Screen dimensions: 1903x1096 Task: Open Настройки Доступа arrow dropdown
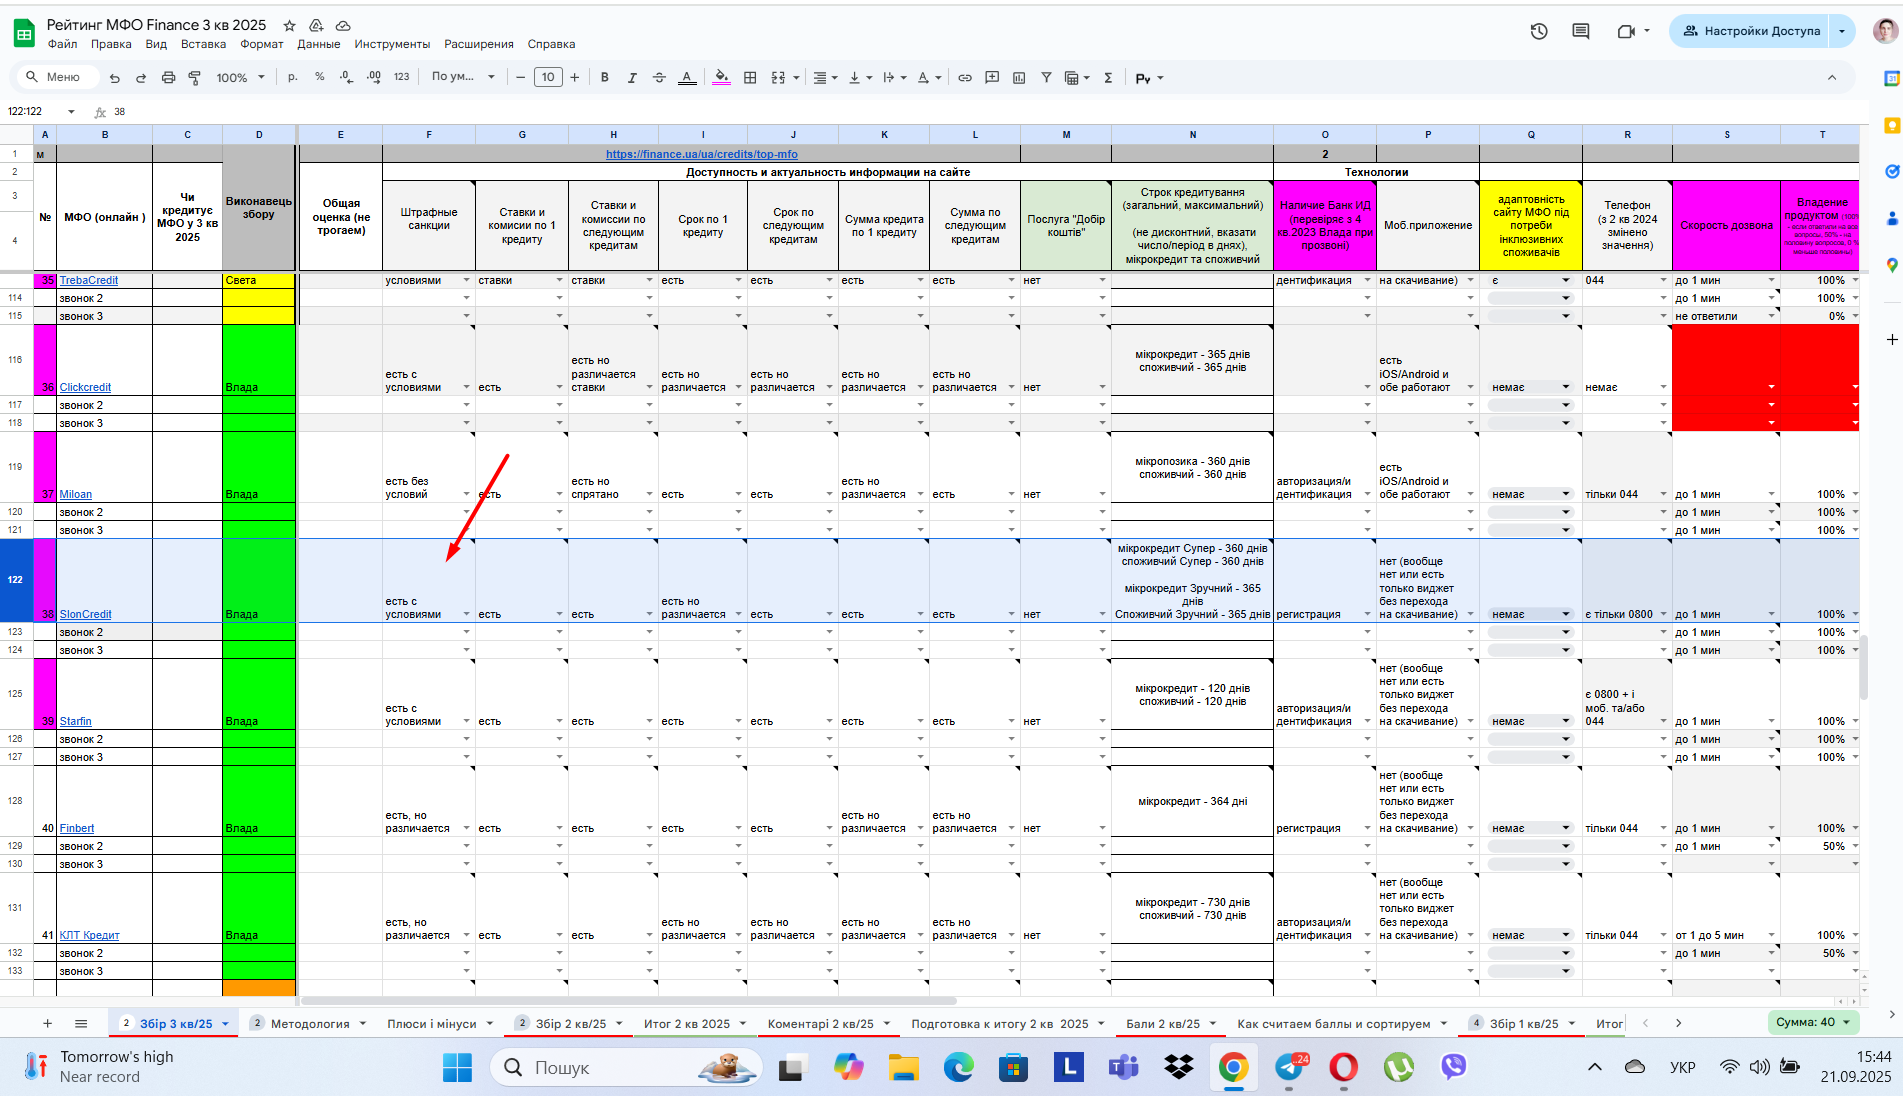[1842, 31]
